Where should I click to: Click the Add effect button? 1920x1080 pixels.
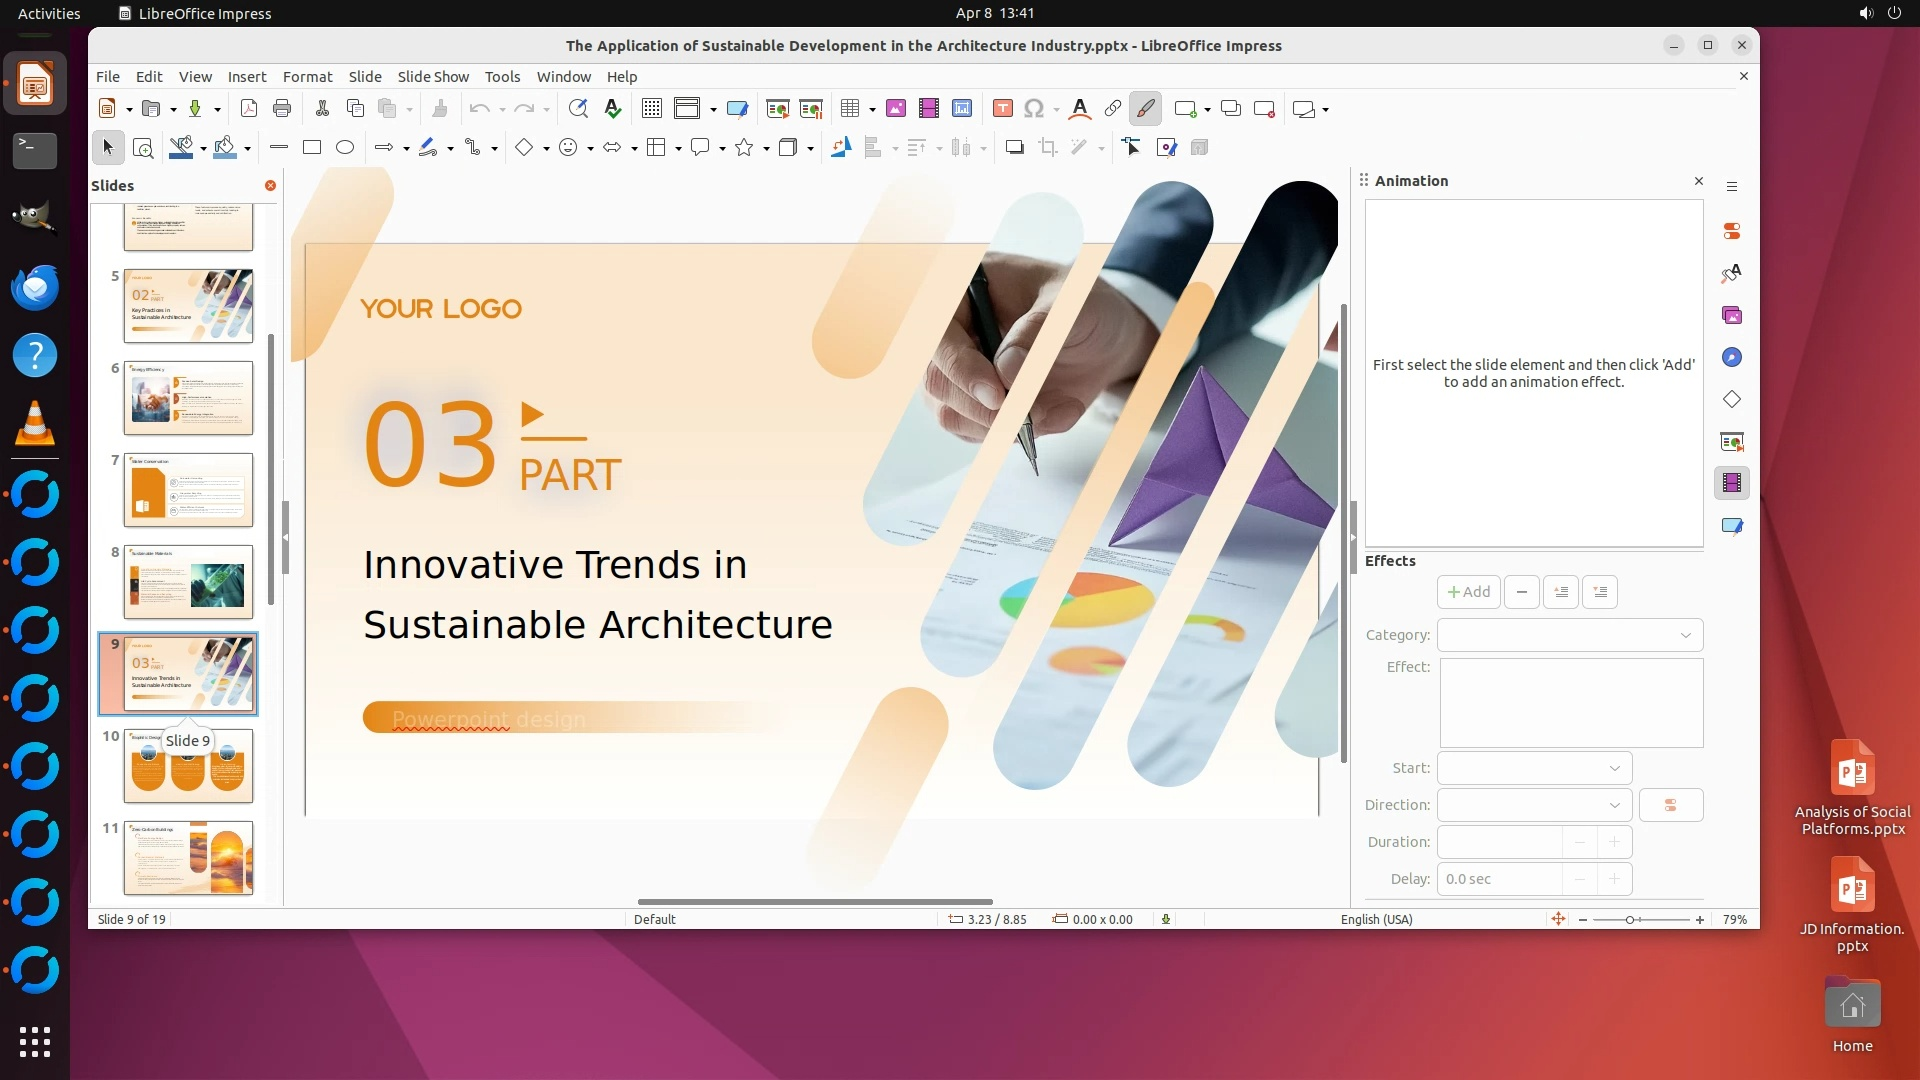click(x=1468, y=592)
